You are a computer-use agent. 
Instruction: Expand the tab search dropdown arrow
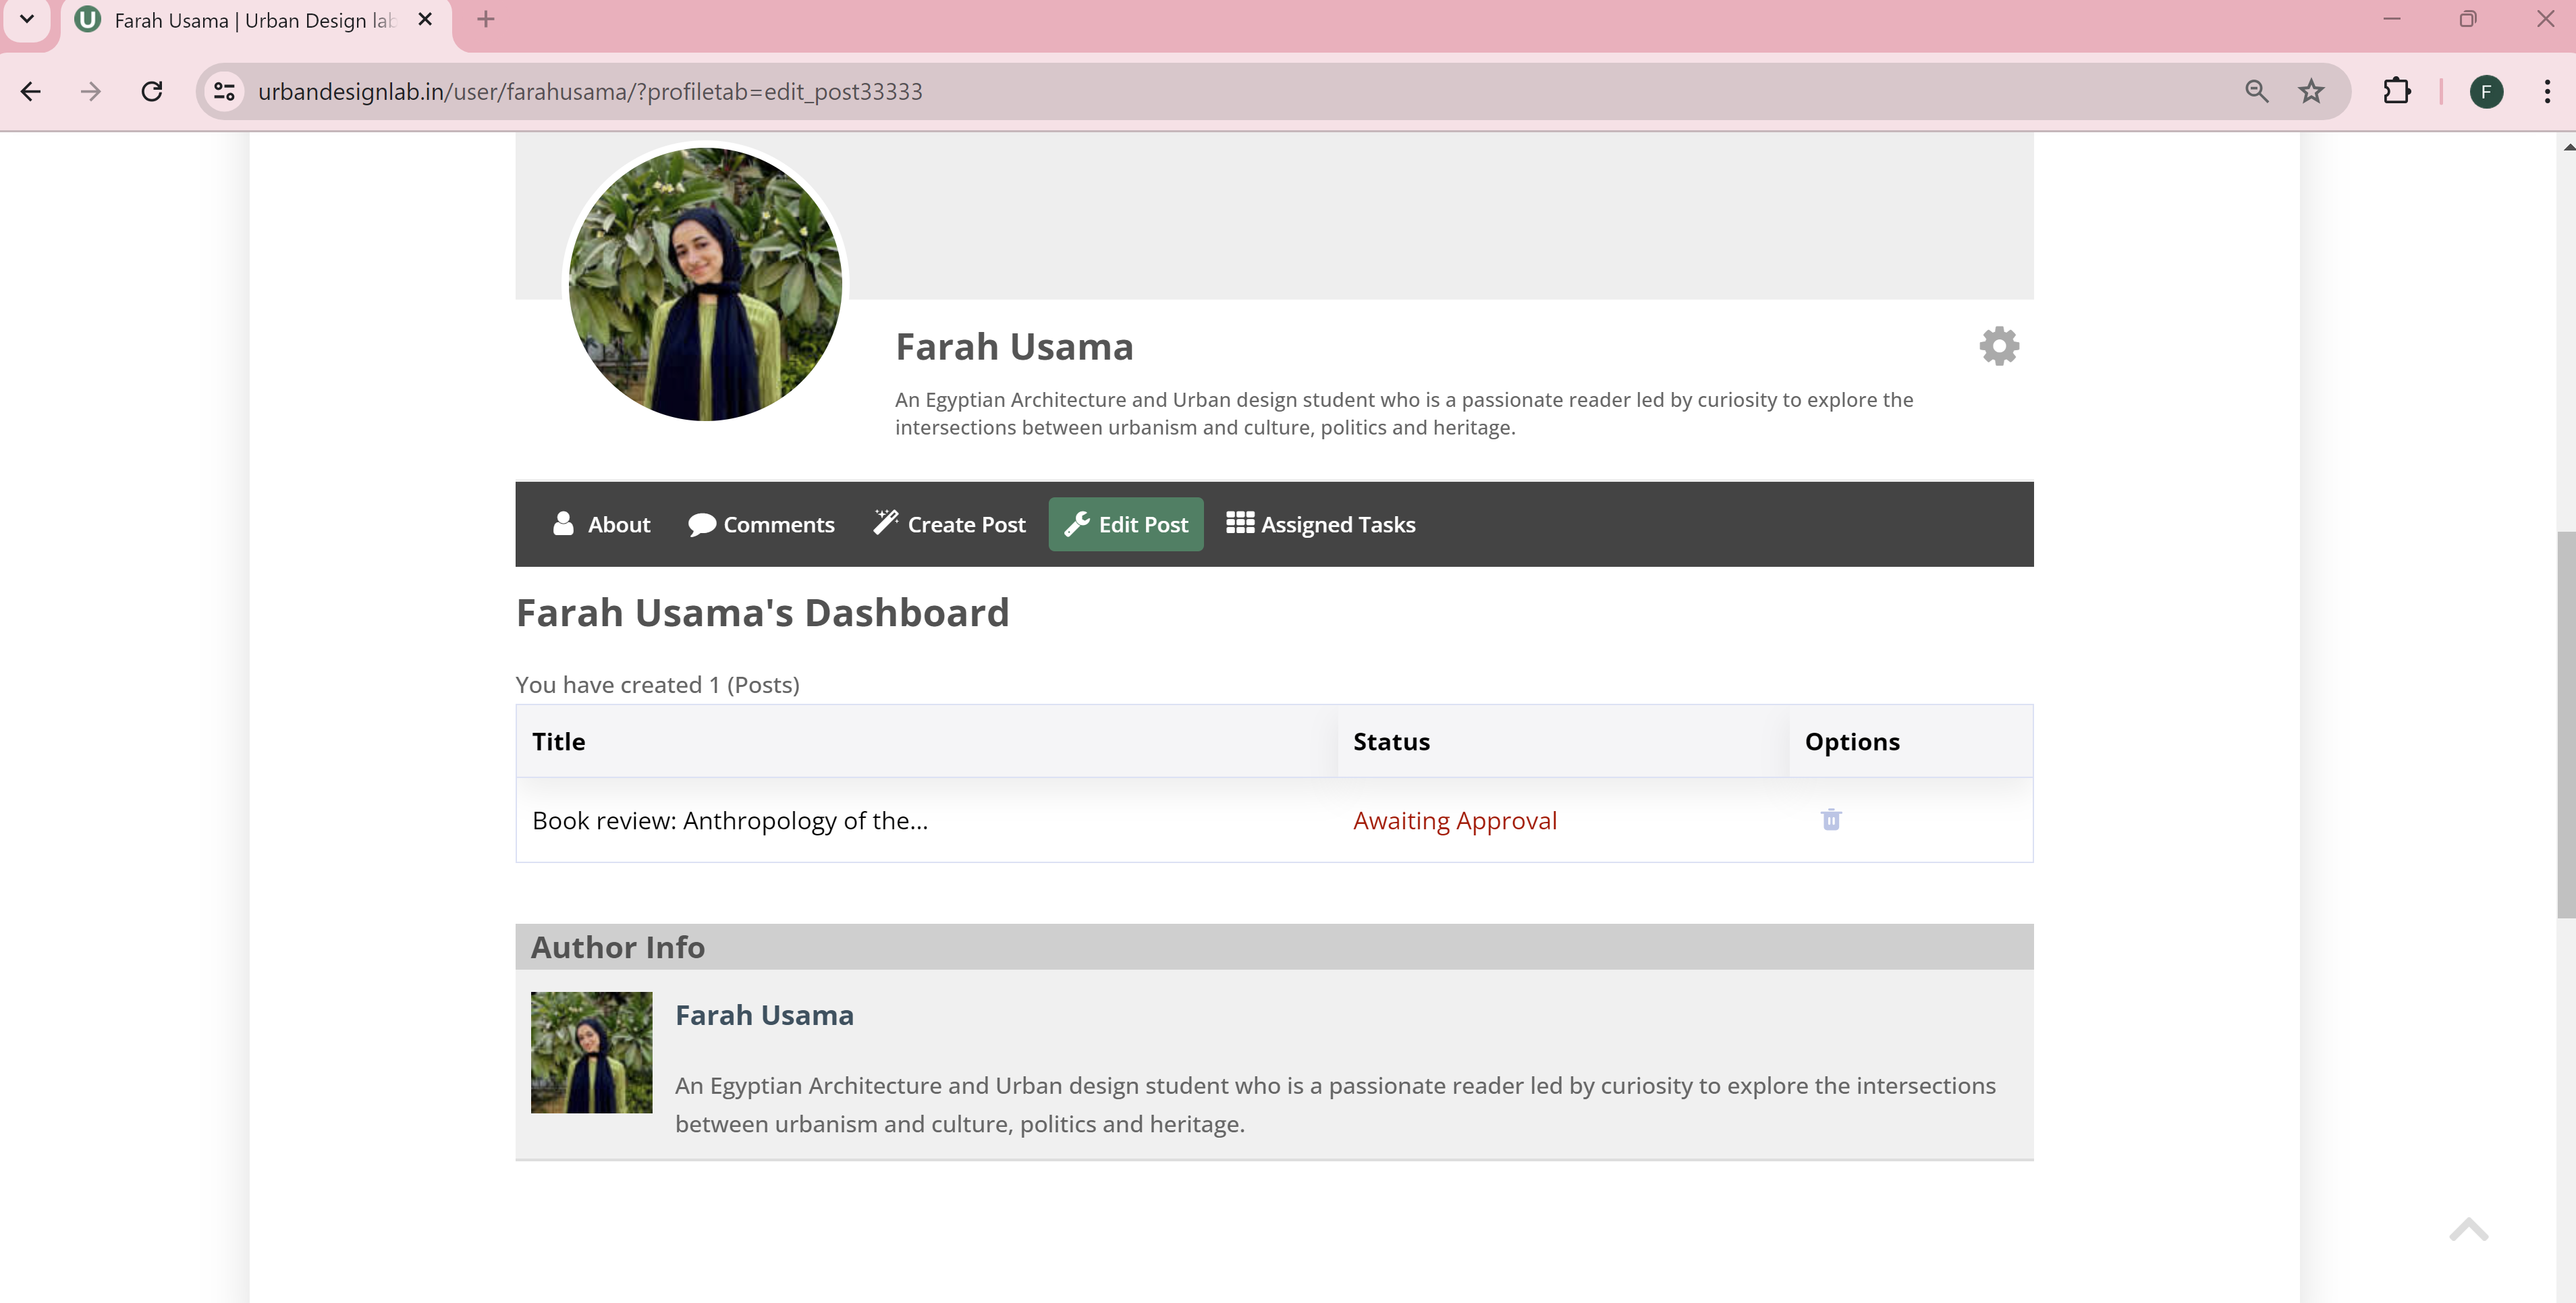(27, 19)
